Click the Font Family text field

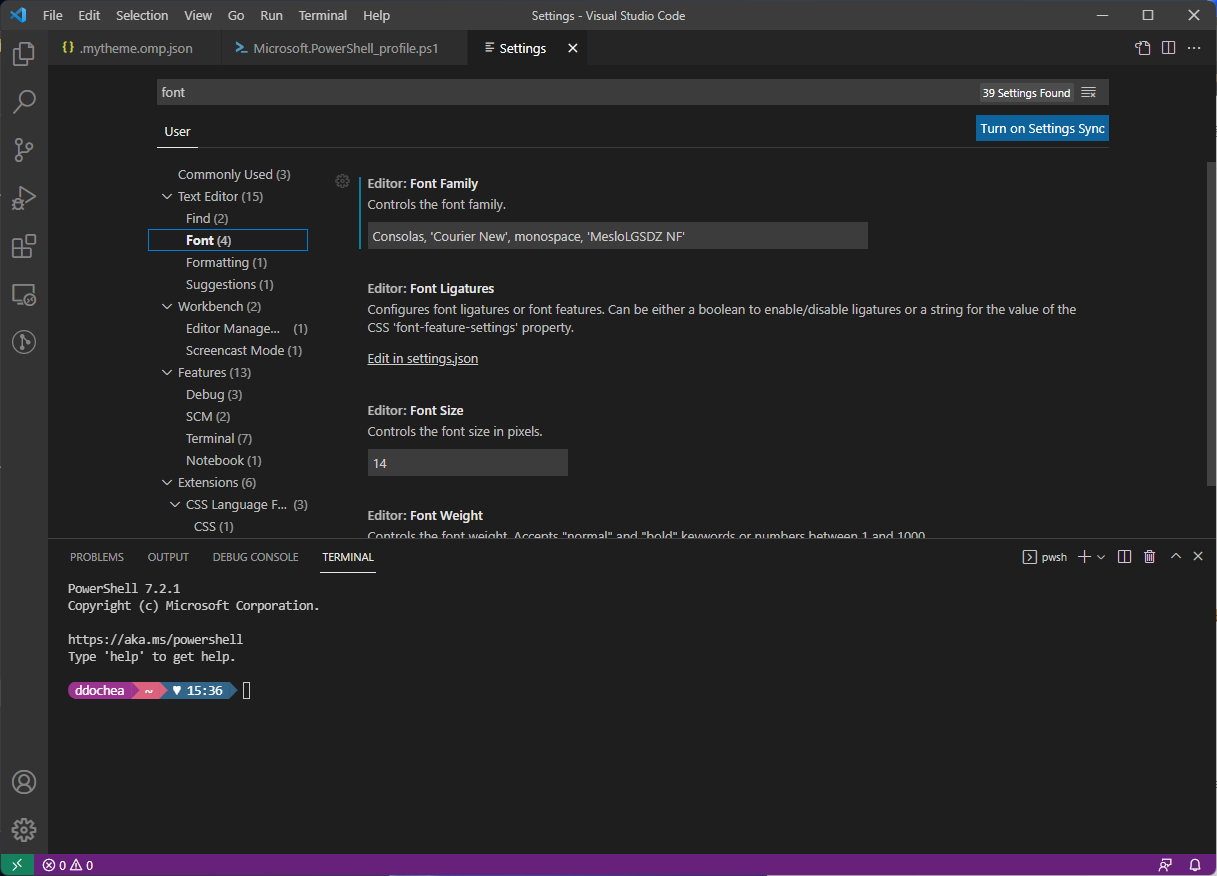pos(617,236)
